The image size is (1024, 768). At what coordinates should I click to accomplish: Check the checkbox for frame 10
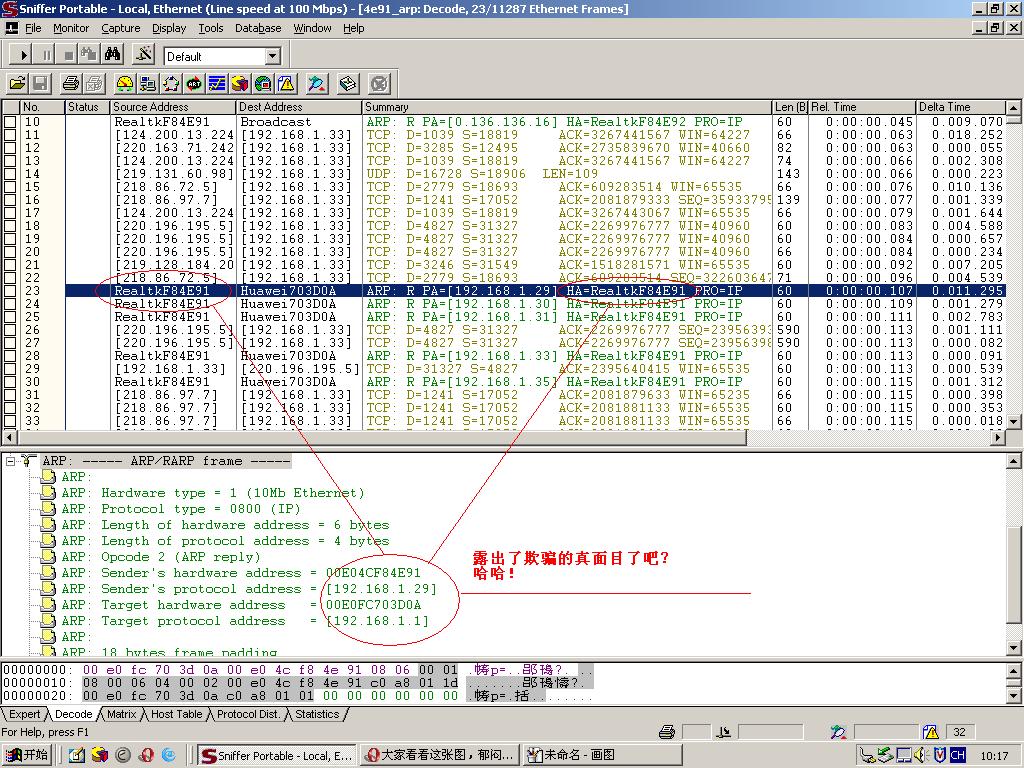tap(10, 122)
